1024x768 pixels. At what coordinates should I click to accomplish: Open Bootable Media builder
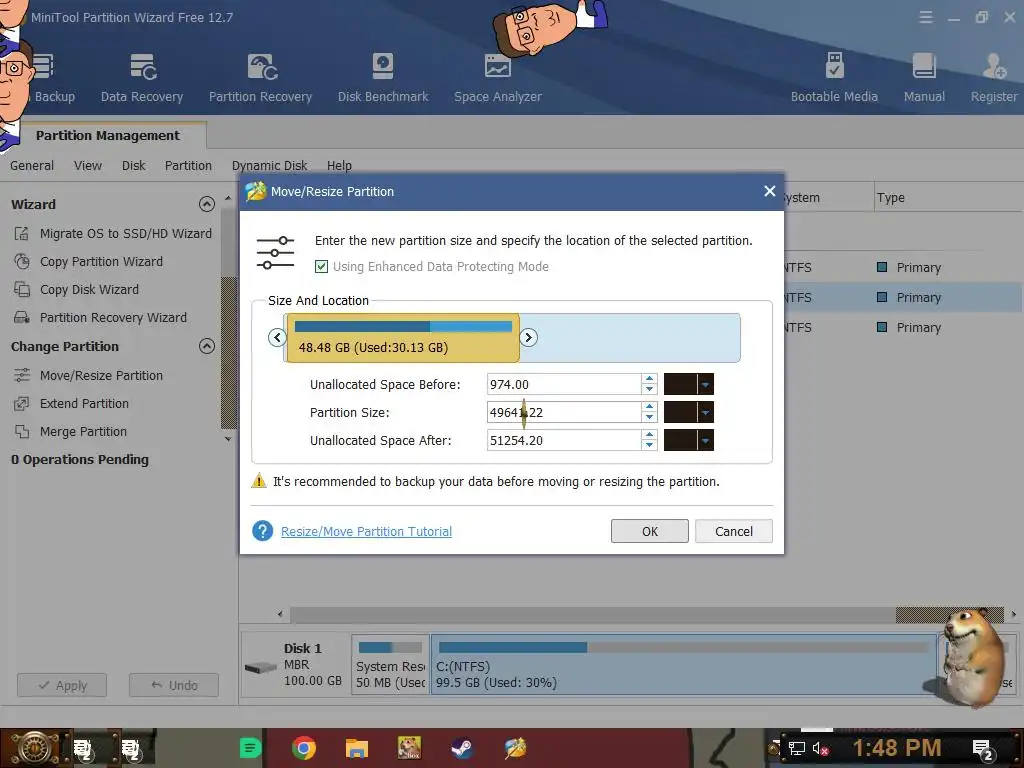tap(834, 78)
